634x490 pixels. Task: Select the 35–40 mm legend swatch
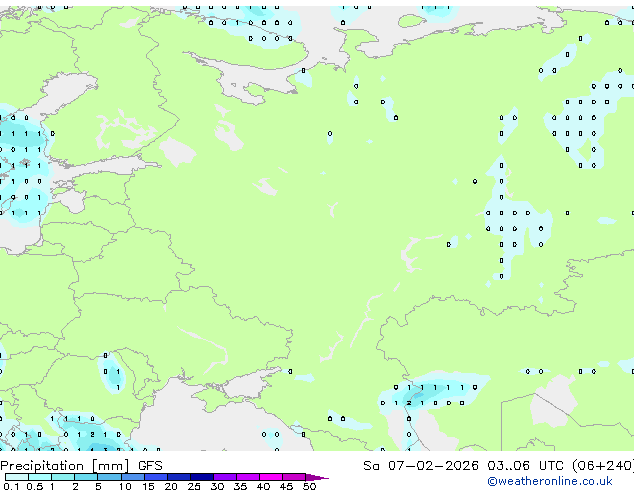point(248,477)
